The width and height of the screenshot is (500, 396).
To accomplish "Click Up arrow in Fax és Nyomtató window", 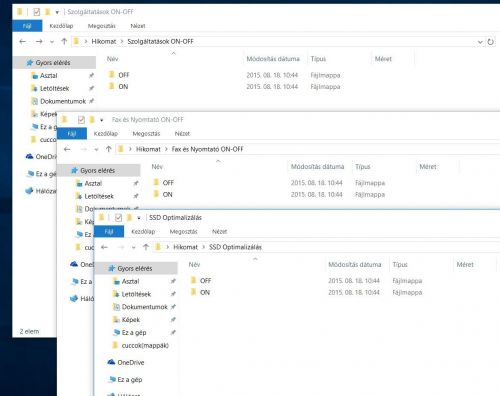I will 108,149.
